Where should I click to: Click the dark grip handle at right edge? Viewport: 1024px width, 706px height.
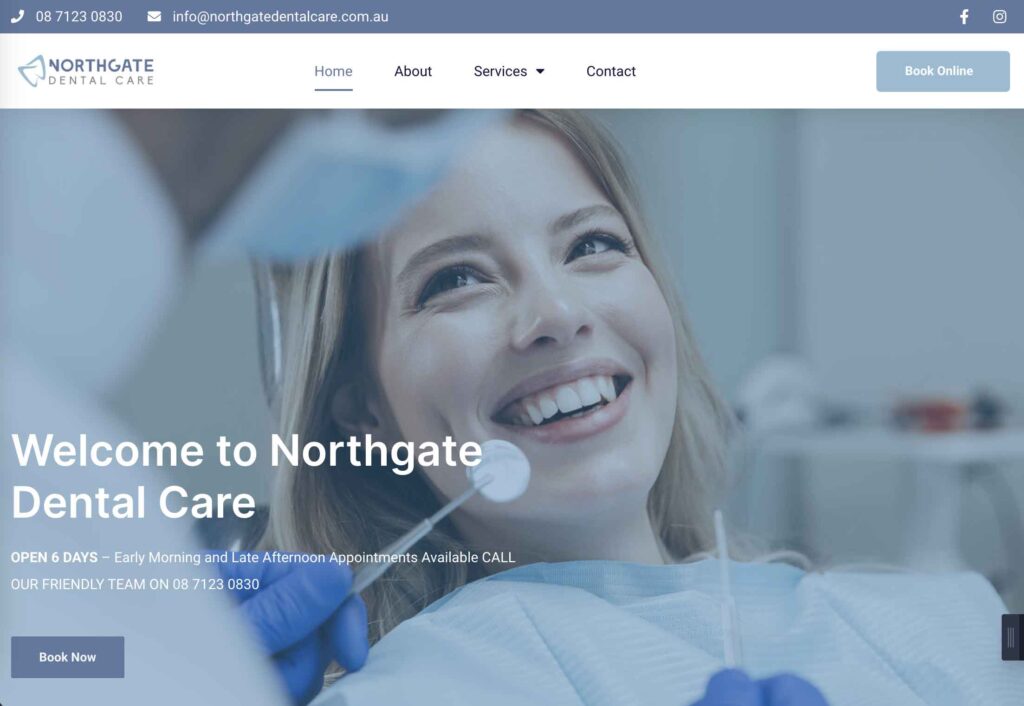(x=1012, y=637)
